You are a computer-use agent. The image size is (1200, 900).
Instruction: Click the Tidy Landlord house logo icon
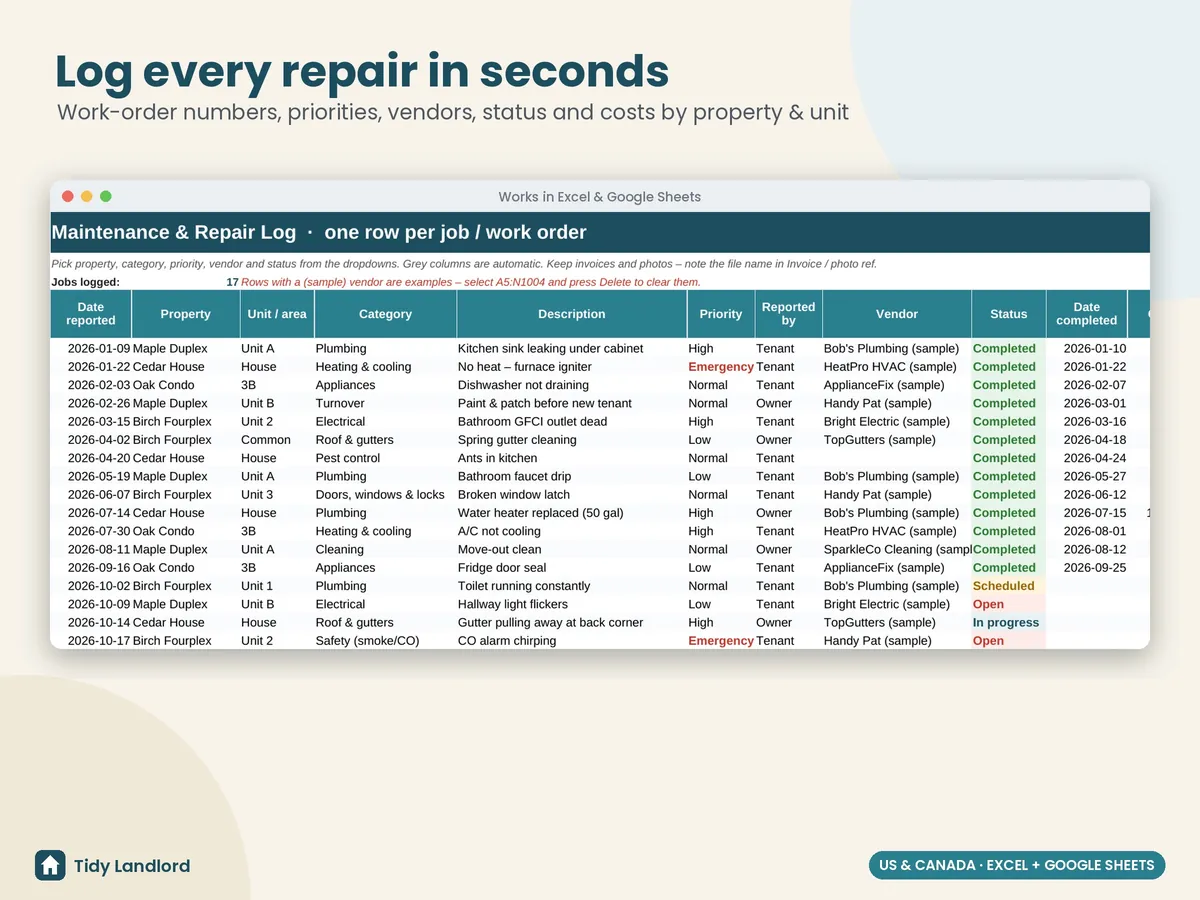click(x=50, y=865)
